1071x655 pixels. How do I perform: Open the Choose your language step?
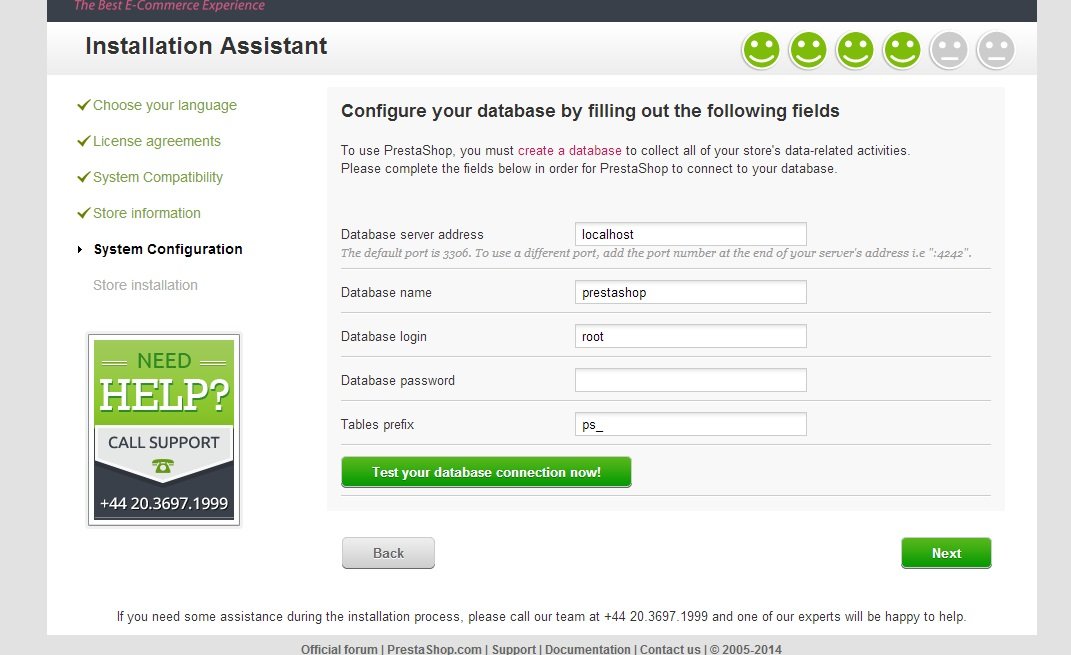165,105
